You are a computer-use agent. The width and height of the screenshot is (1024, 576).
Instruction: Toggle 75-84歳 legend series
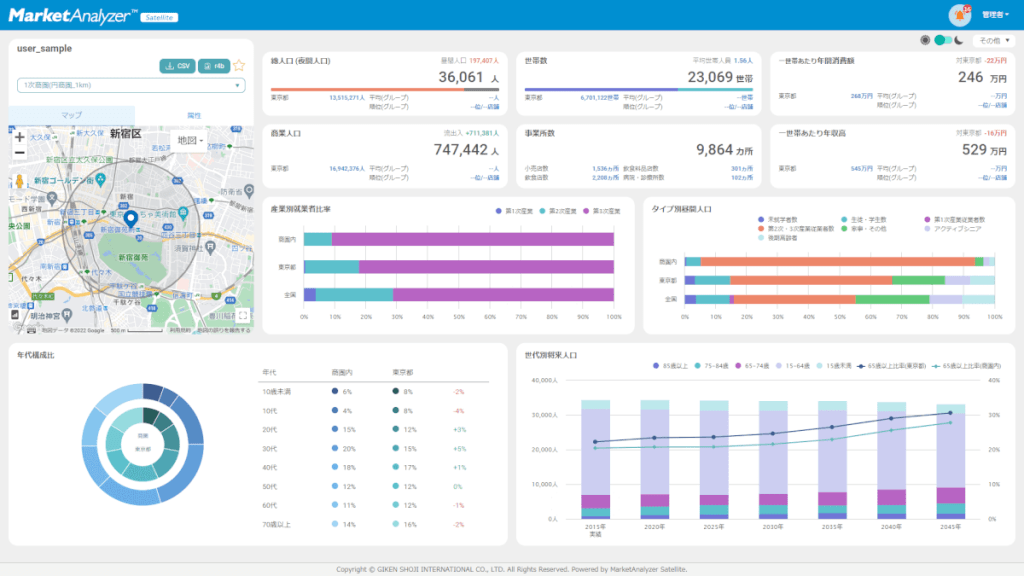(712, 366)
